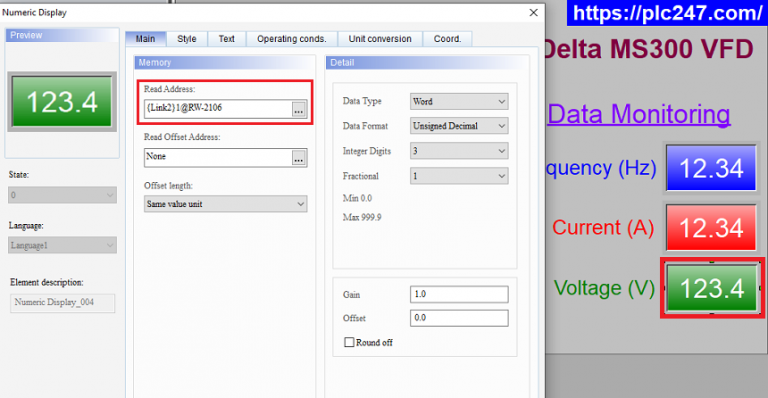Viewport: 768px width, 398px height.
Task: Click the Data Monitoring link
Action: [x=639, y=114]
